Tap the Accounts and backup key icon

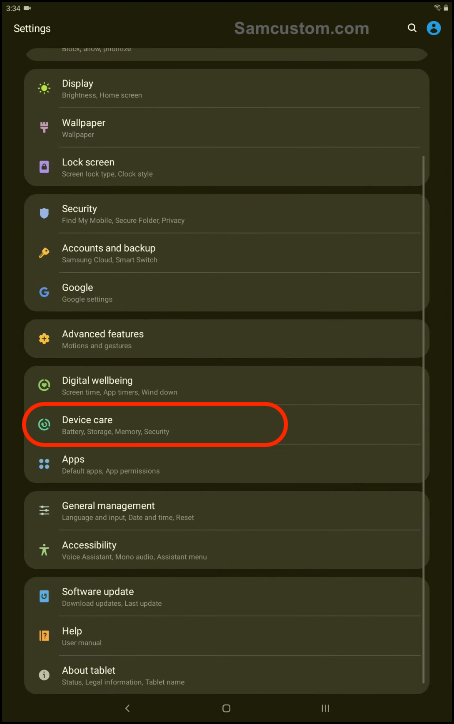coord(44,253)
